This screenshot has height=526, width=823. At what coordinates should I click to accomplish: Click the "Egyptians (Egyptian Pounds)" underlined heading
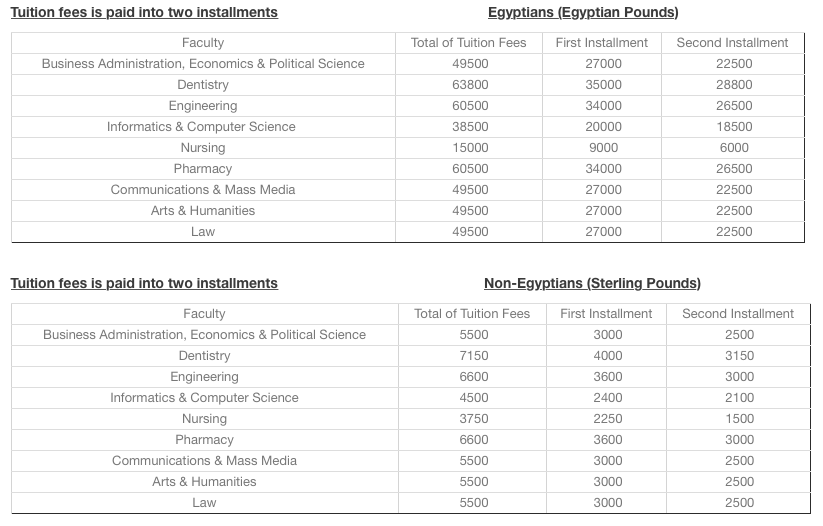coord(583,13)
